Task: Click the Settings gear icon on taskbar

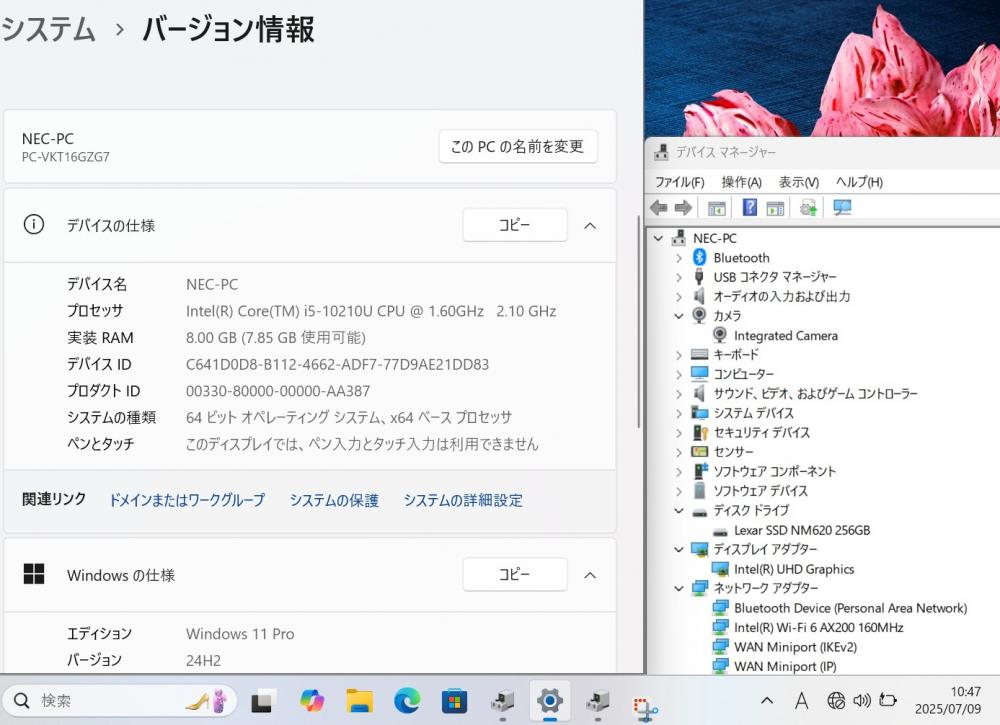Action: [549, 701]
